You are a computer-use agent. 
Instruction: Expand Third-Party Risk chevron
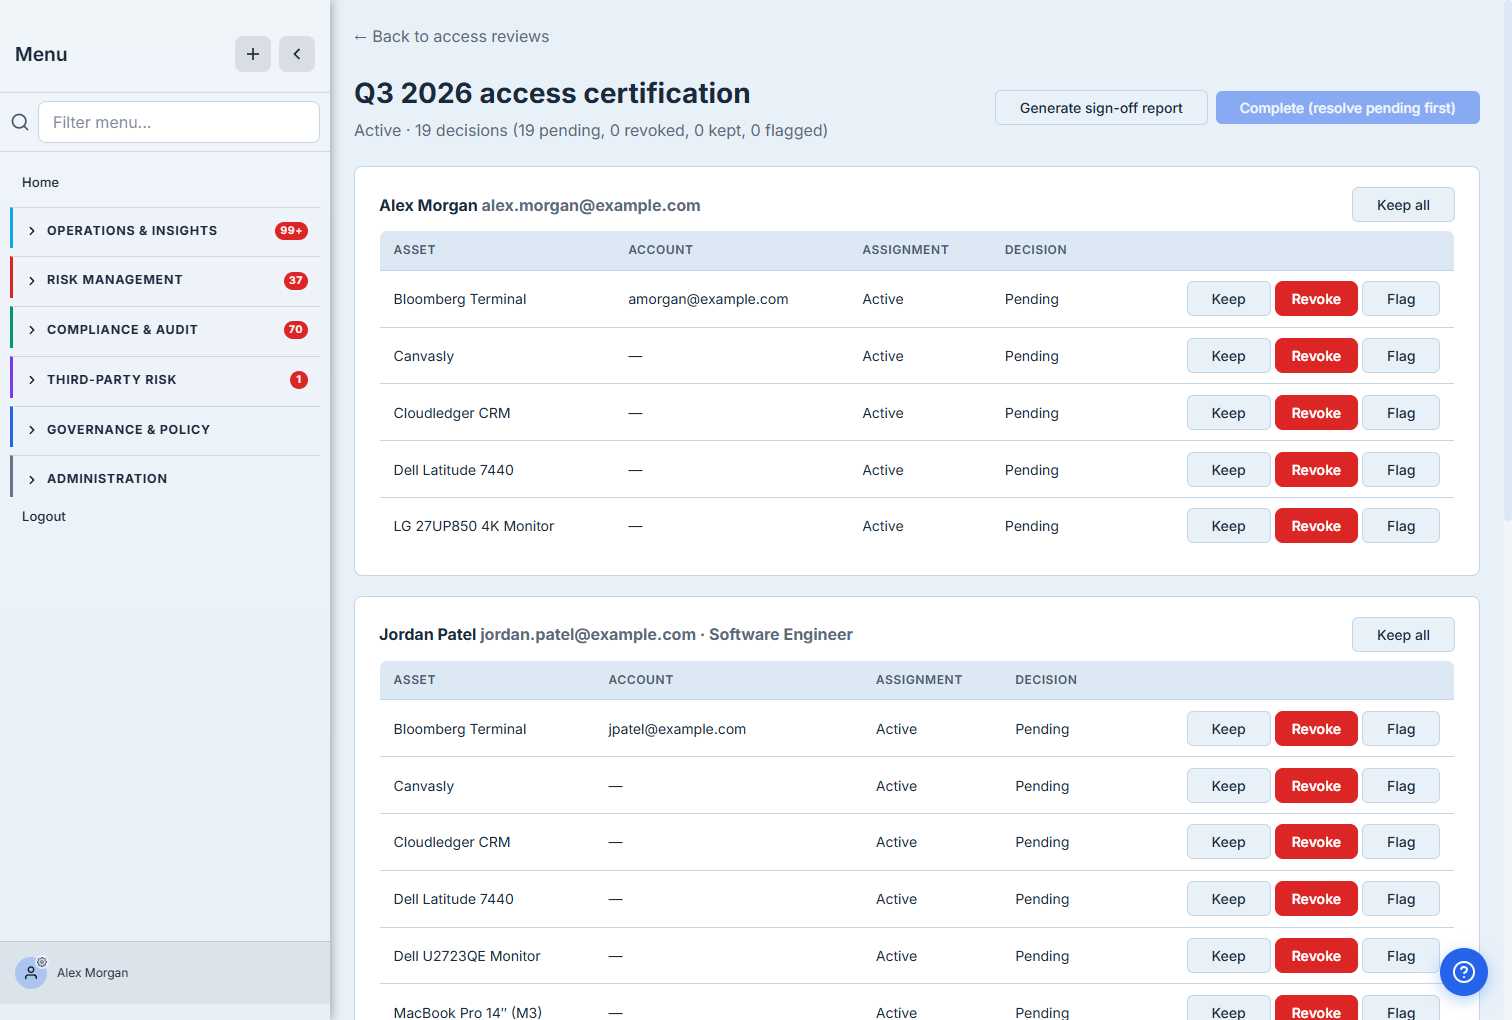click(32, 380)
